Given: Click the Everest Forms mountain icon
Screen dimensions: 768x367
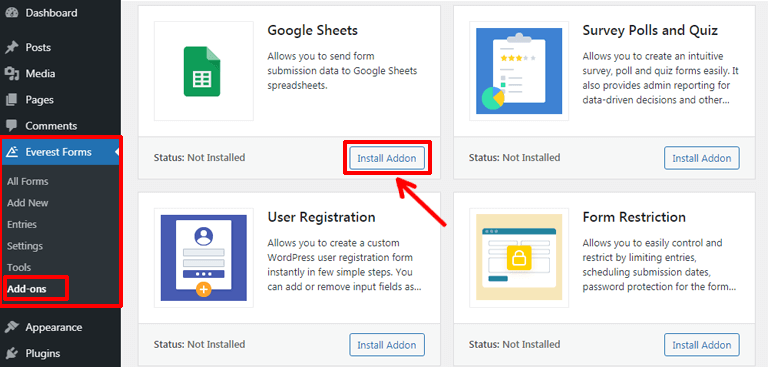Looking at the screenshot, I should click(x=12, y=152).
